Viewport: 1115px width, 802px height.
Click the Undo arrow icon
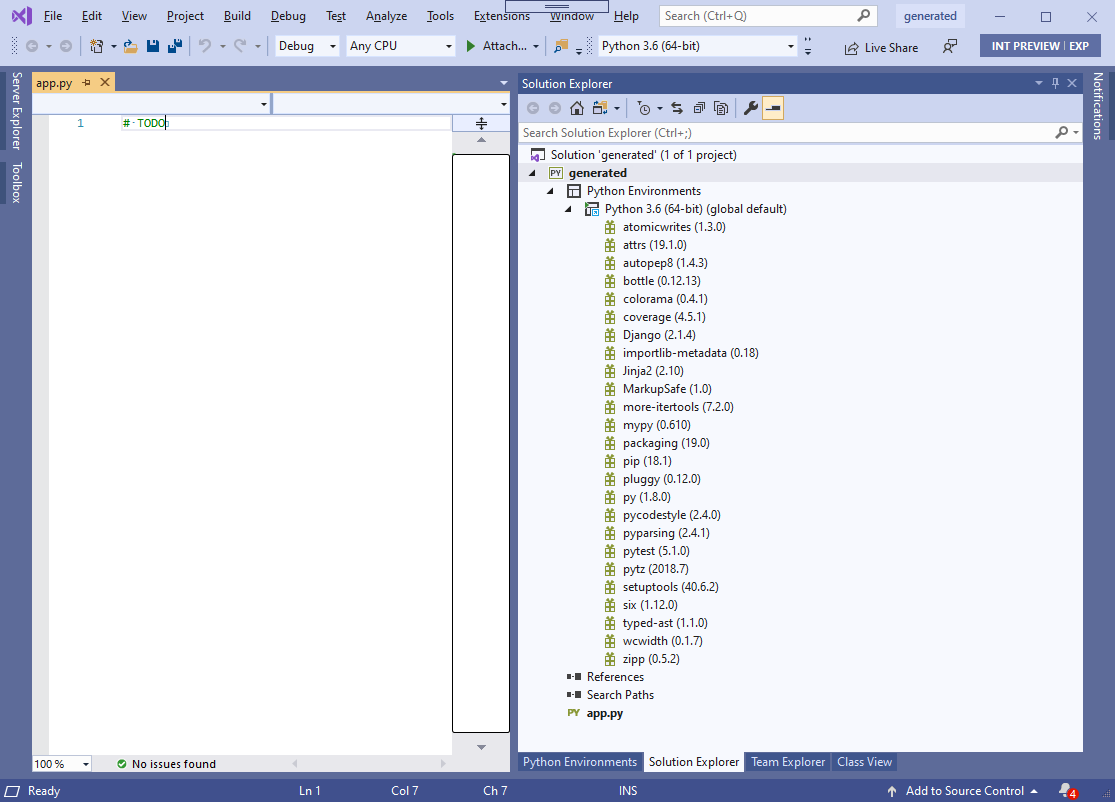(x=205, y=46)
